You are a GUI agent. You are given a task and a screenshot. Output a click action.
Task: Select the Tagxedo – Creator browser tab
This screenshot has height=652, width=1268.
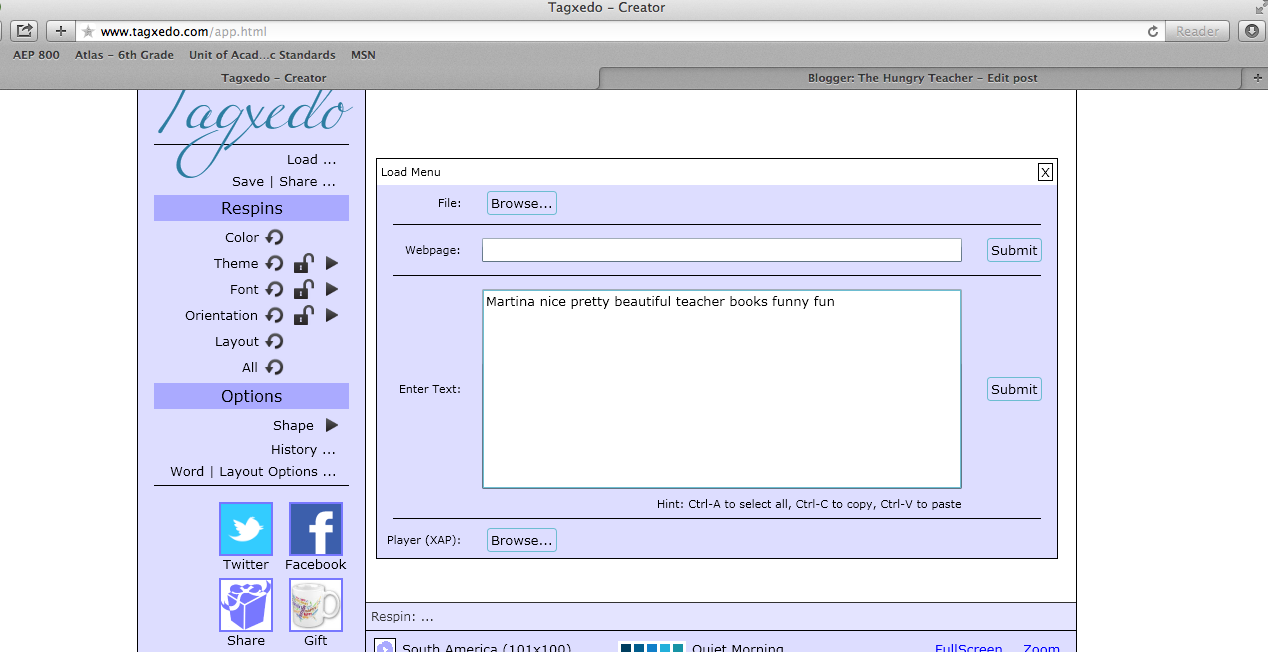click(274, 78)
